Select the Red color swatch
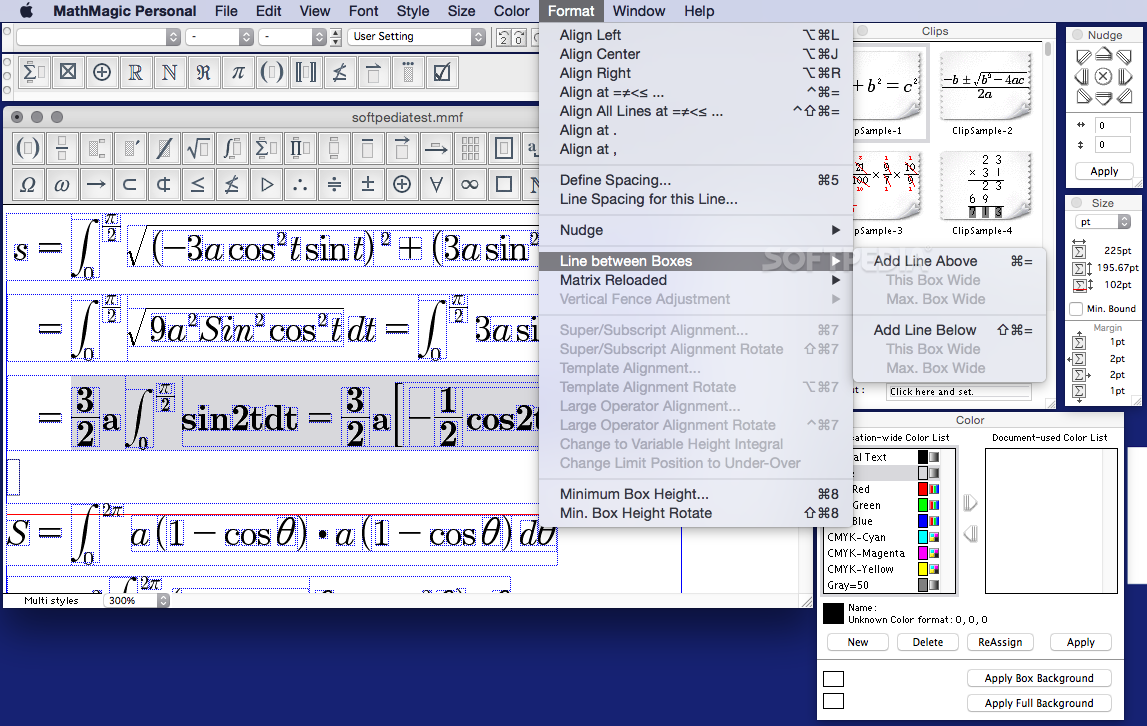The image size is (1147, 726). [923, 489]
